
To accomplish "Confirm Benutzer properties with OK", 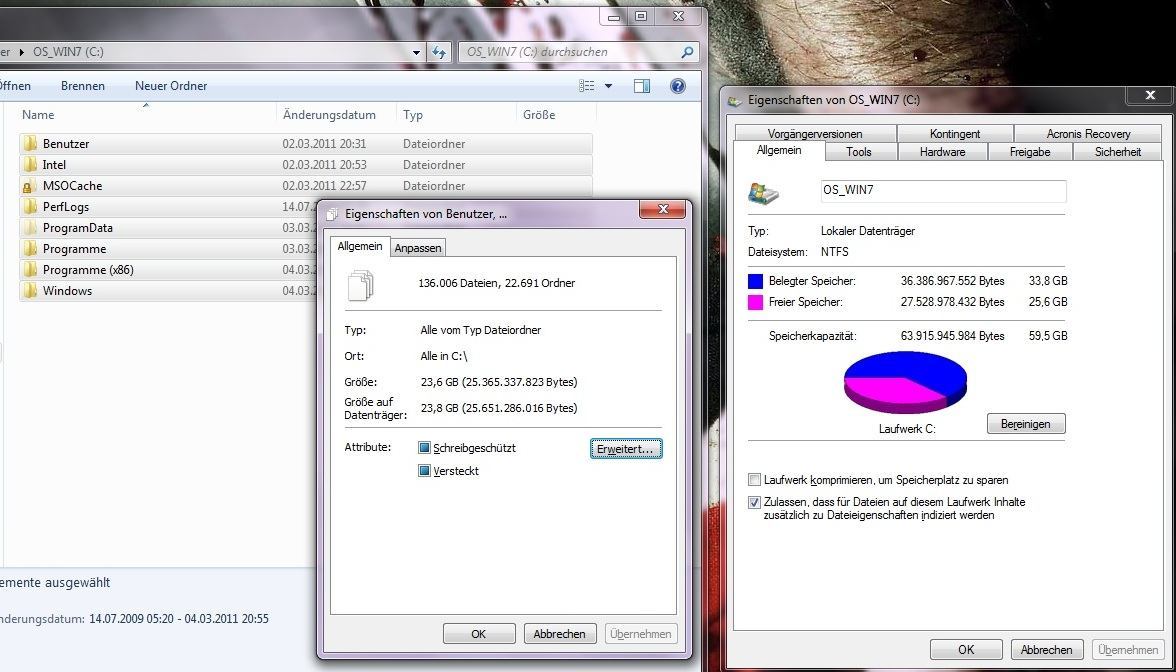I will click(x=479, y=634).
